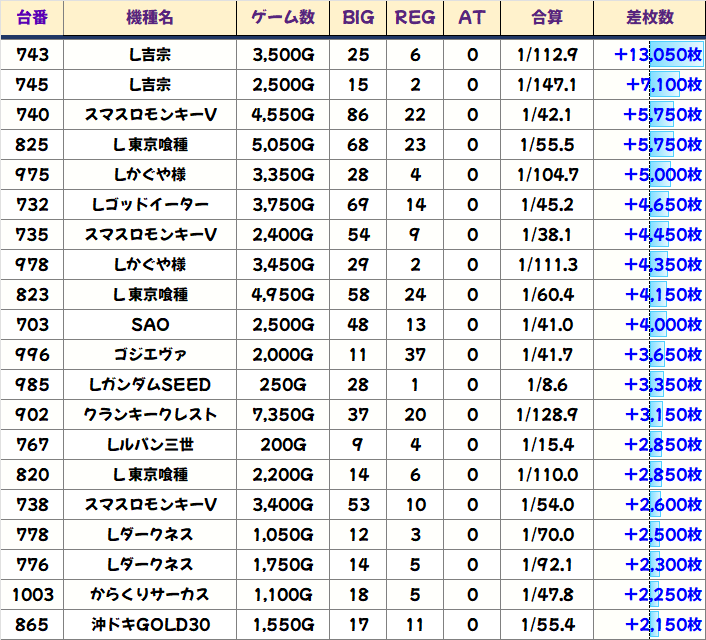Select the 合算 column header
Screen dimensions: 706x640
pos(547,18)
